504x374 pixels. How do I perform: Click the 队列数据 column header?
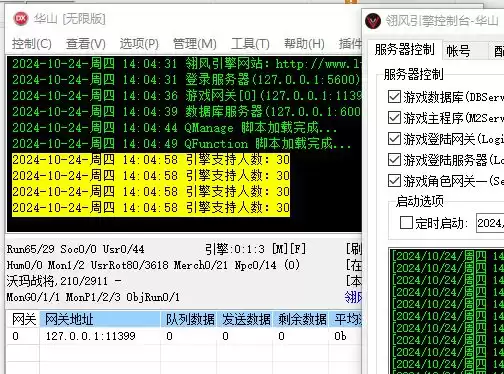point(189,319)
